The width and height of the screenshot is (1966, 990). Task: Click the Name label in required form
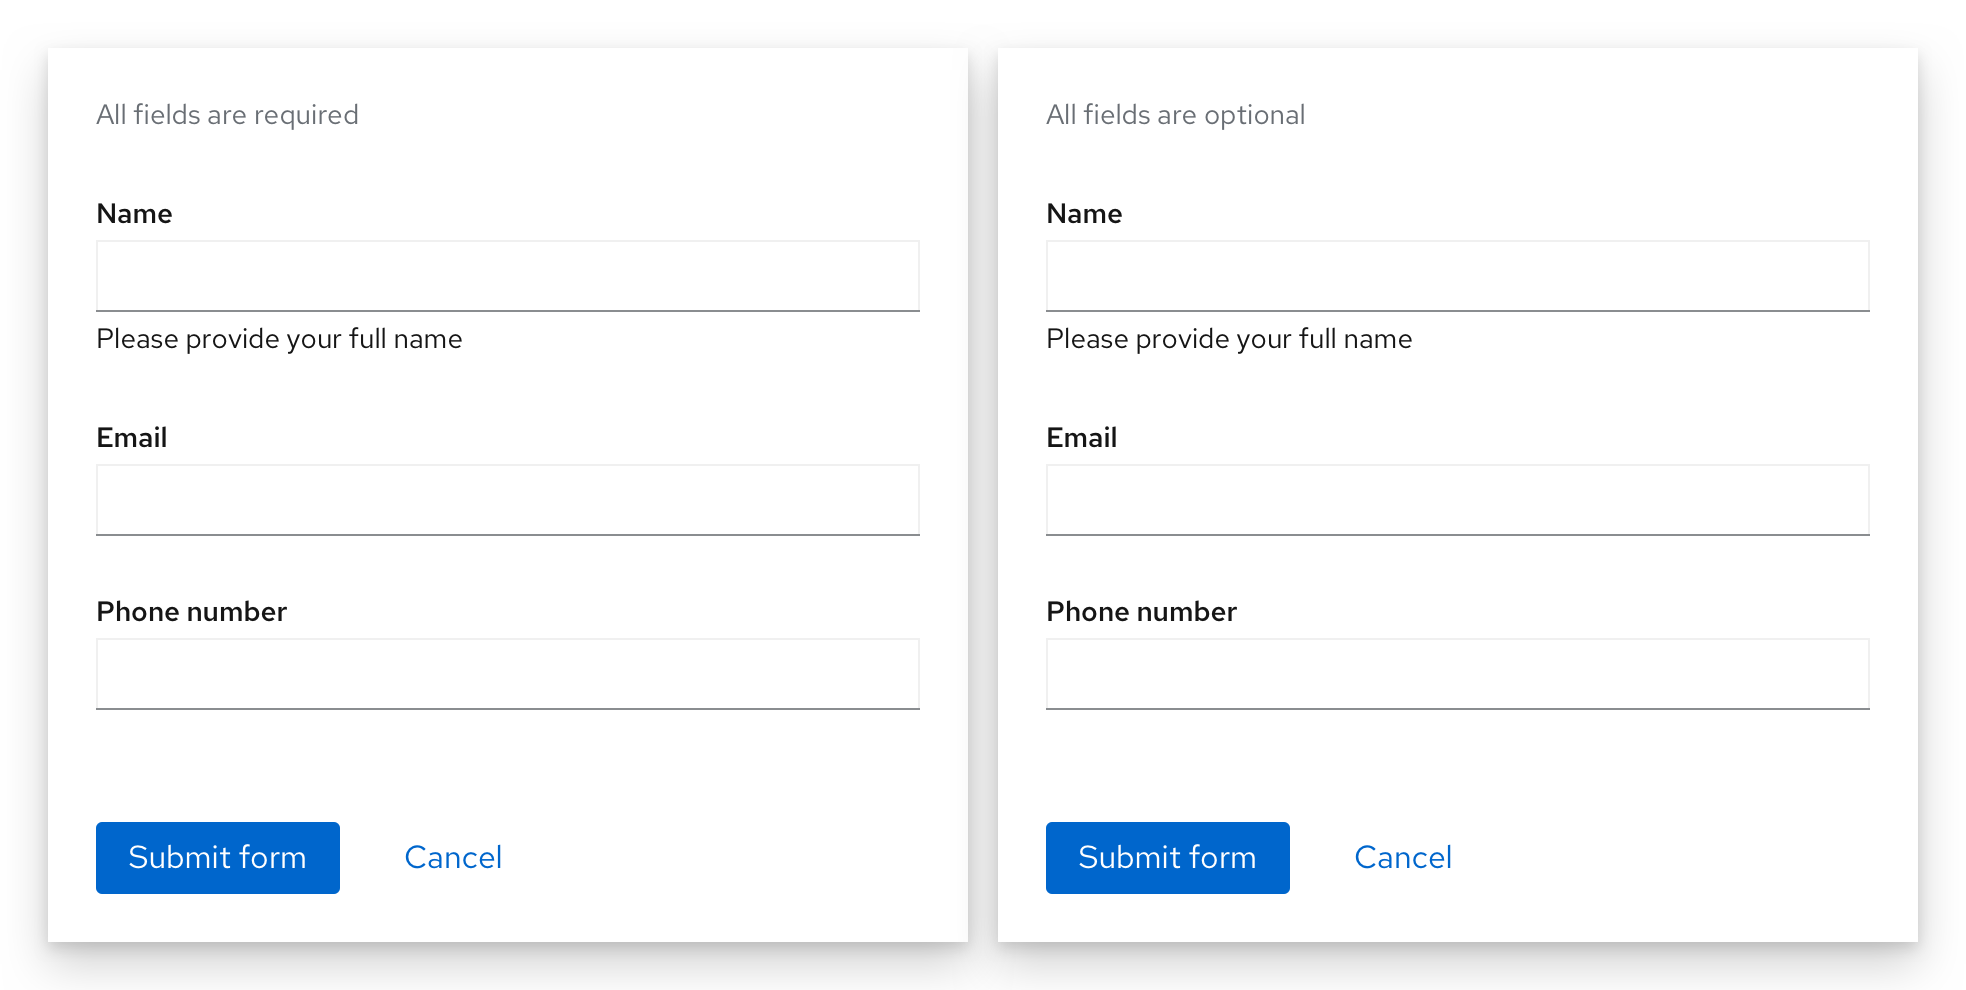134,214
